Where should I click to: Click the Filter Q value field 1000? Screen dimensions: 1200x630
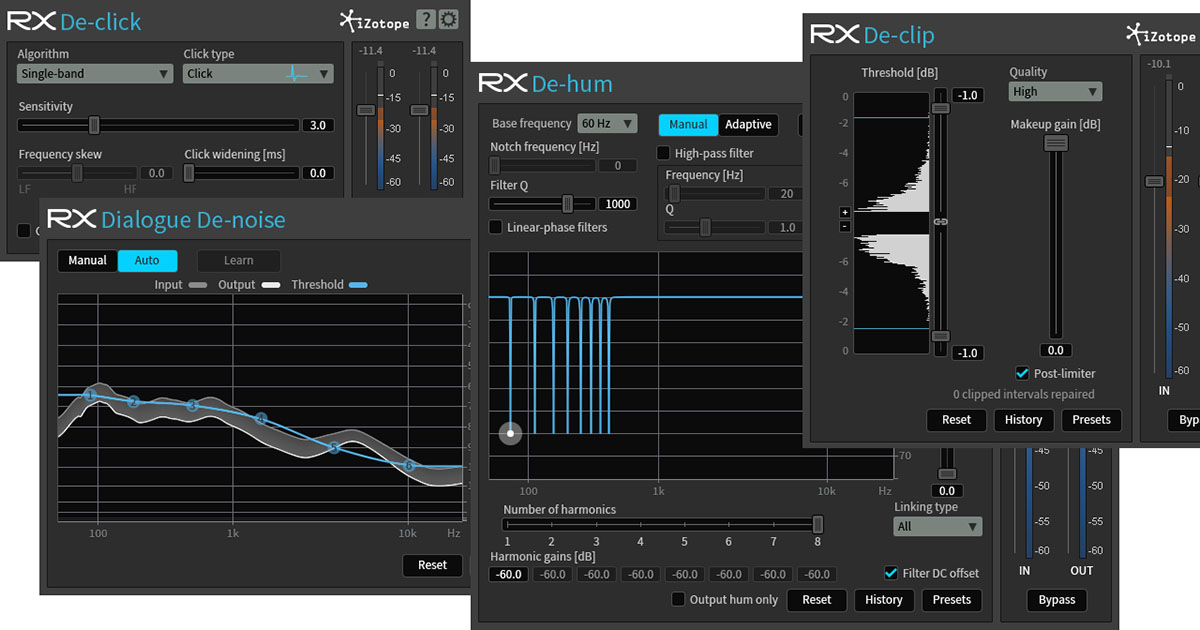click(x=618, y=204)
